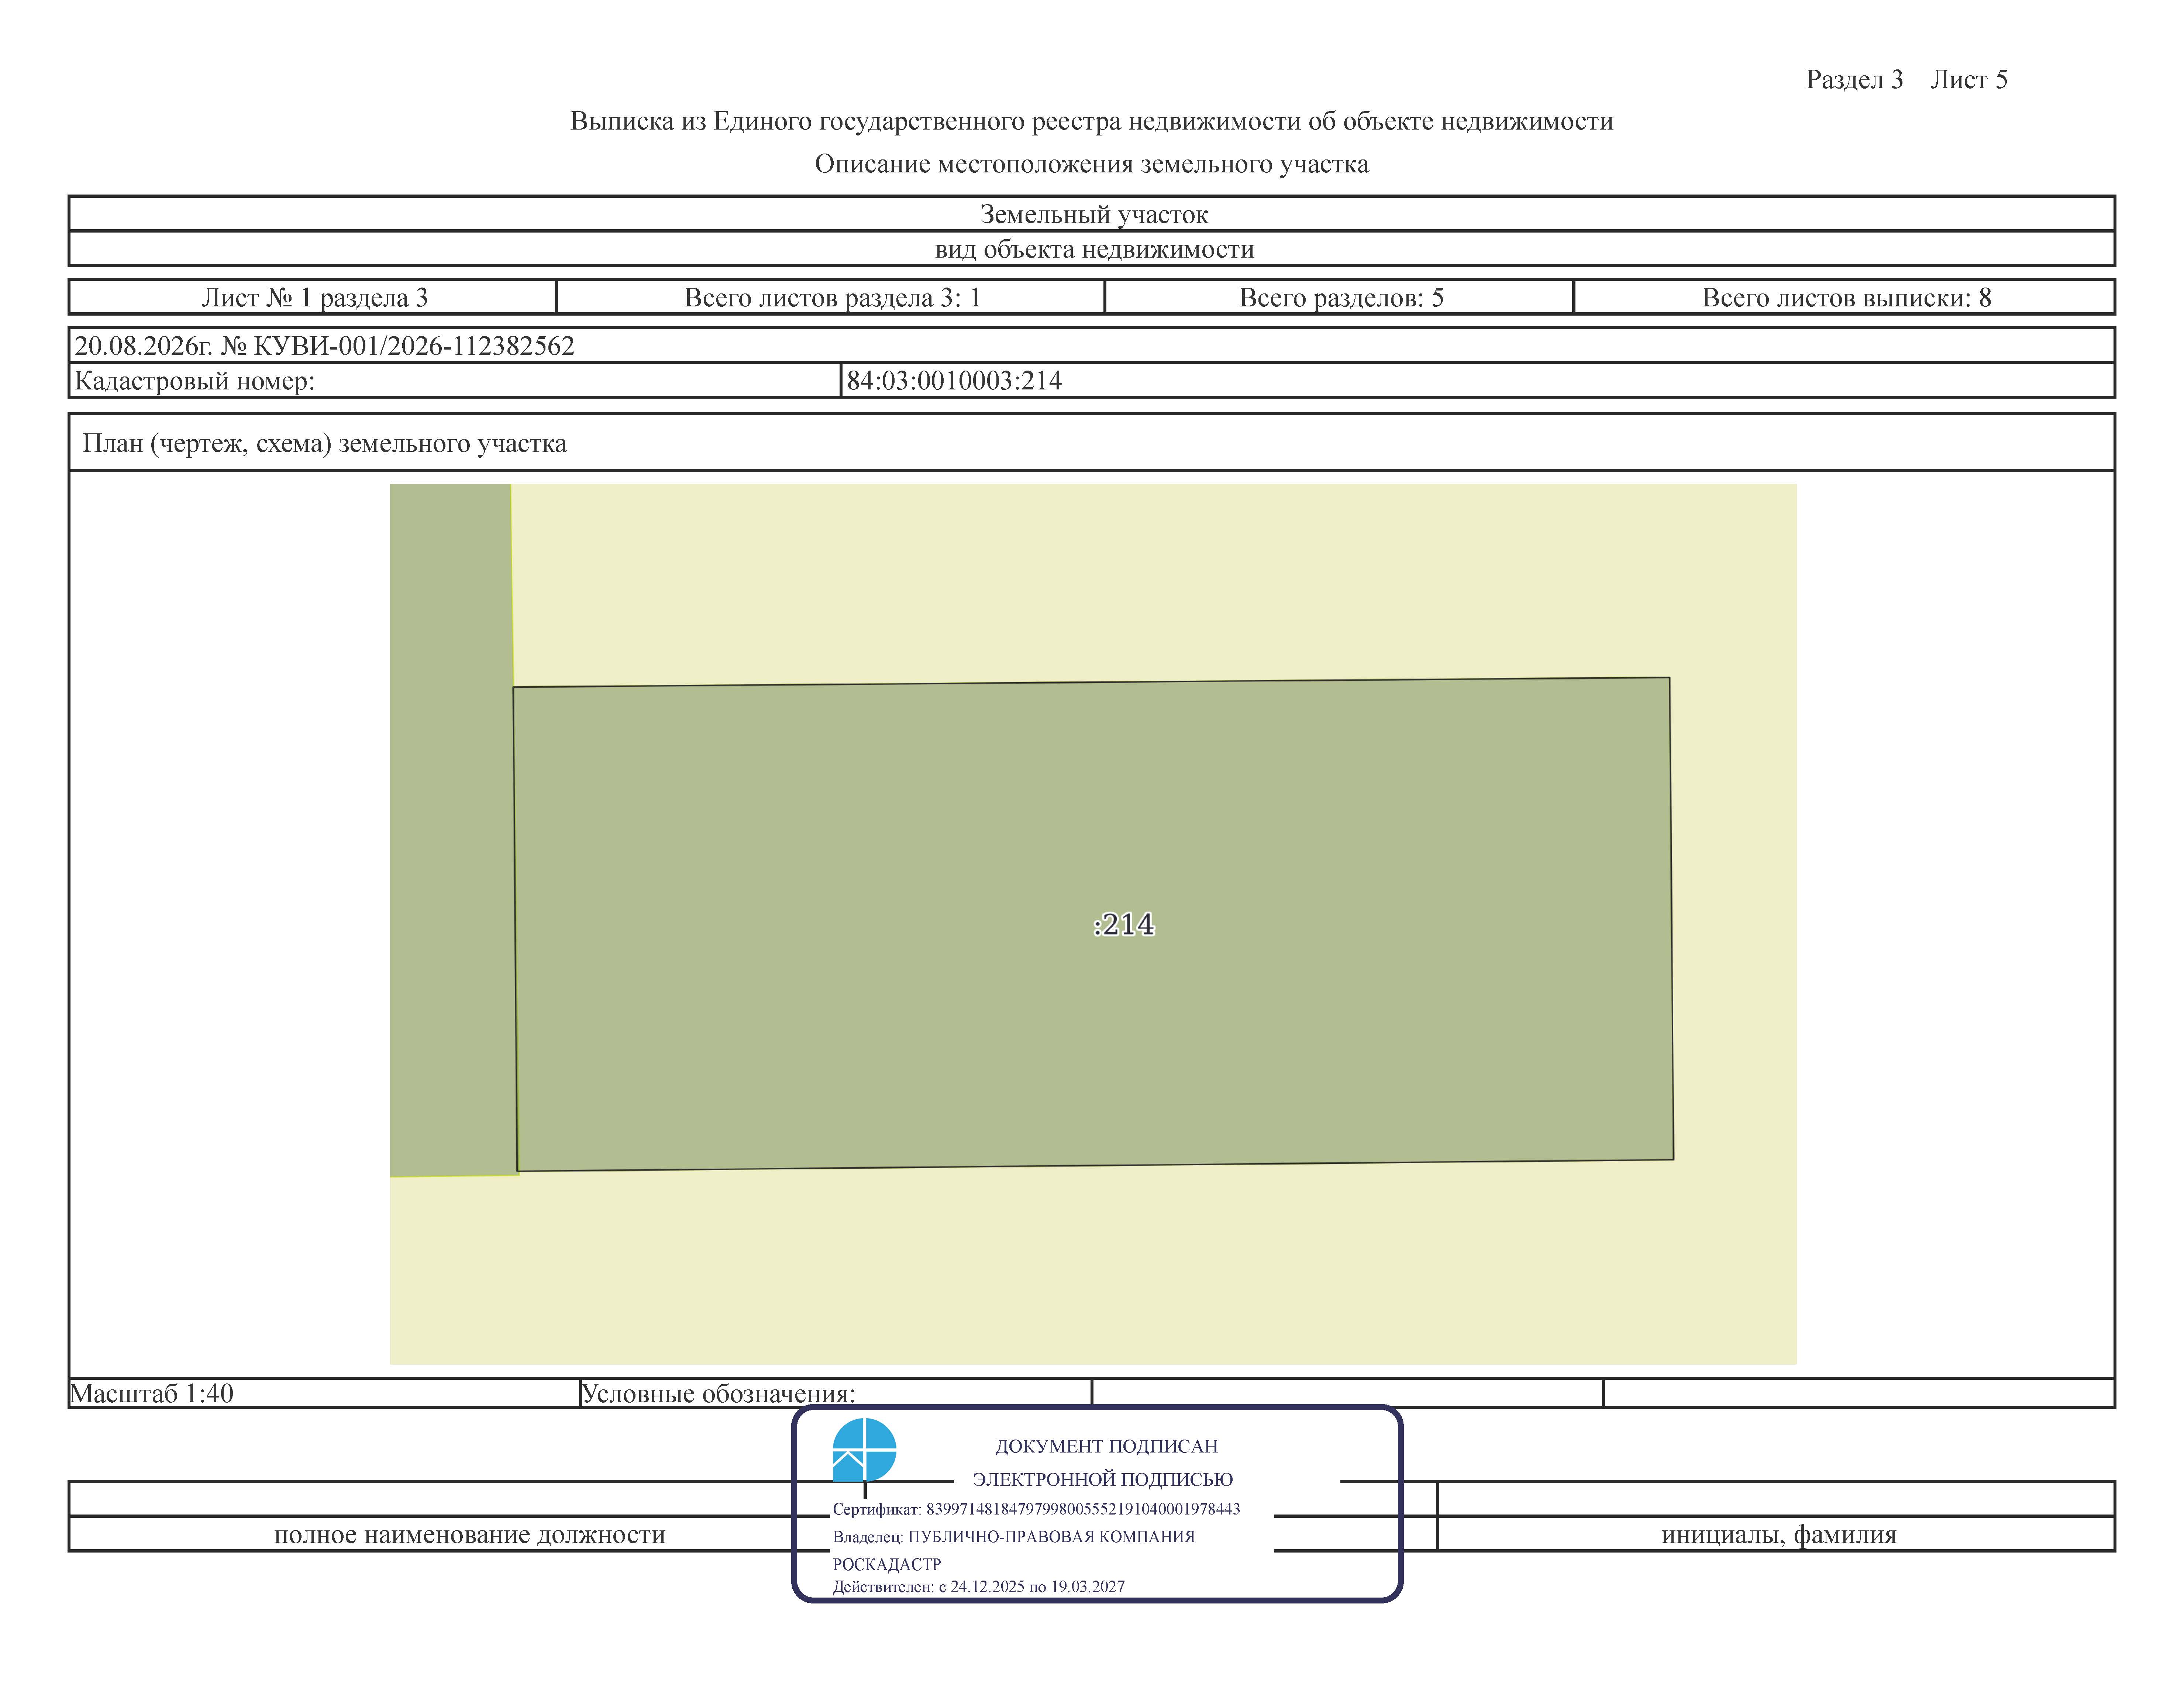Click the Roskadastr logo in signature stamp
This screenshot has width=2184, height=1688.
pos(864,1449)
